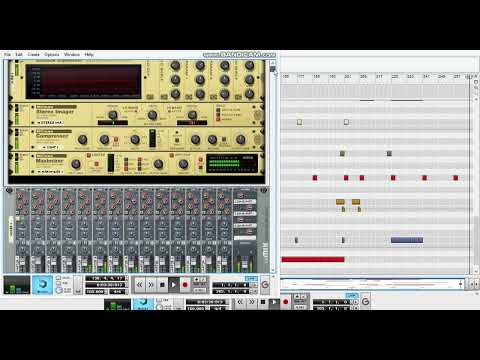Click the Maximizer soft clip amount knob
This screenshot has width=480, height=360.
183,164
